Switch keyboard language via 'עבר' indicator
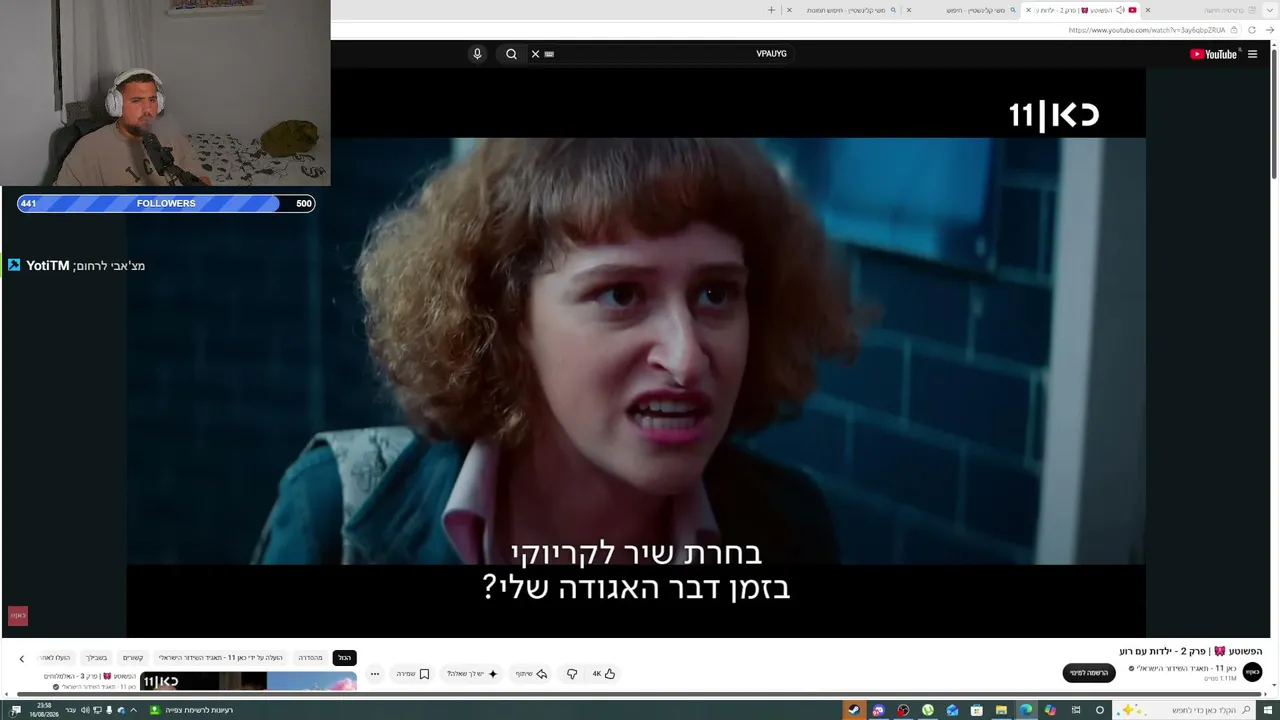The height and width of the screenshot is (720, 1280). [x=70, y=710]
